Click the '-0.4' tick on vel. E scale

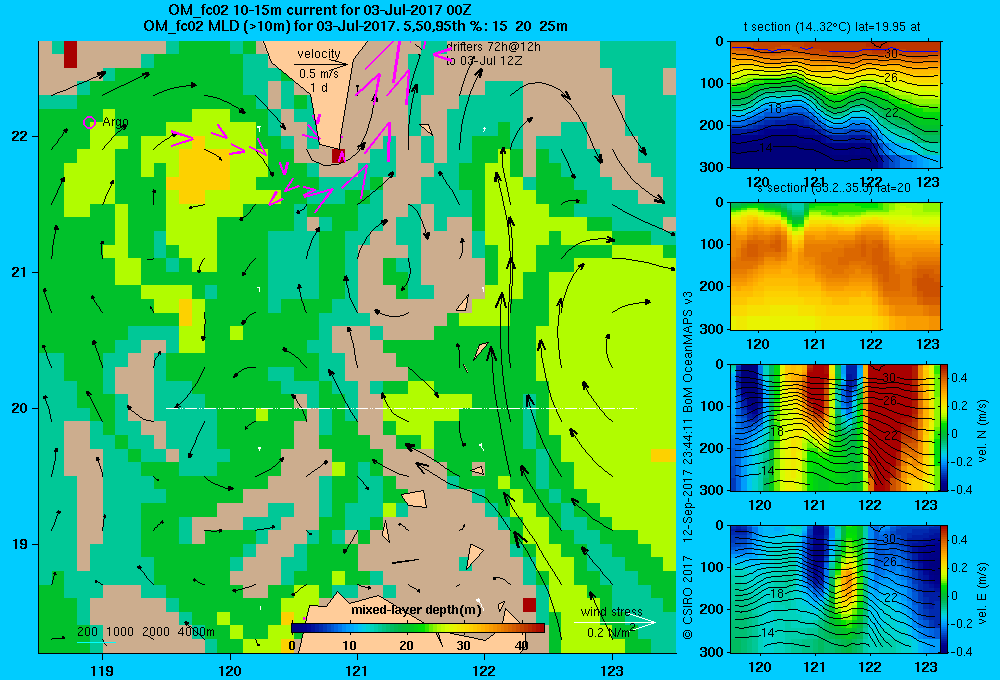[961, 651]
